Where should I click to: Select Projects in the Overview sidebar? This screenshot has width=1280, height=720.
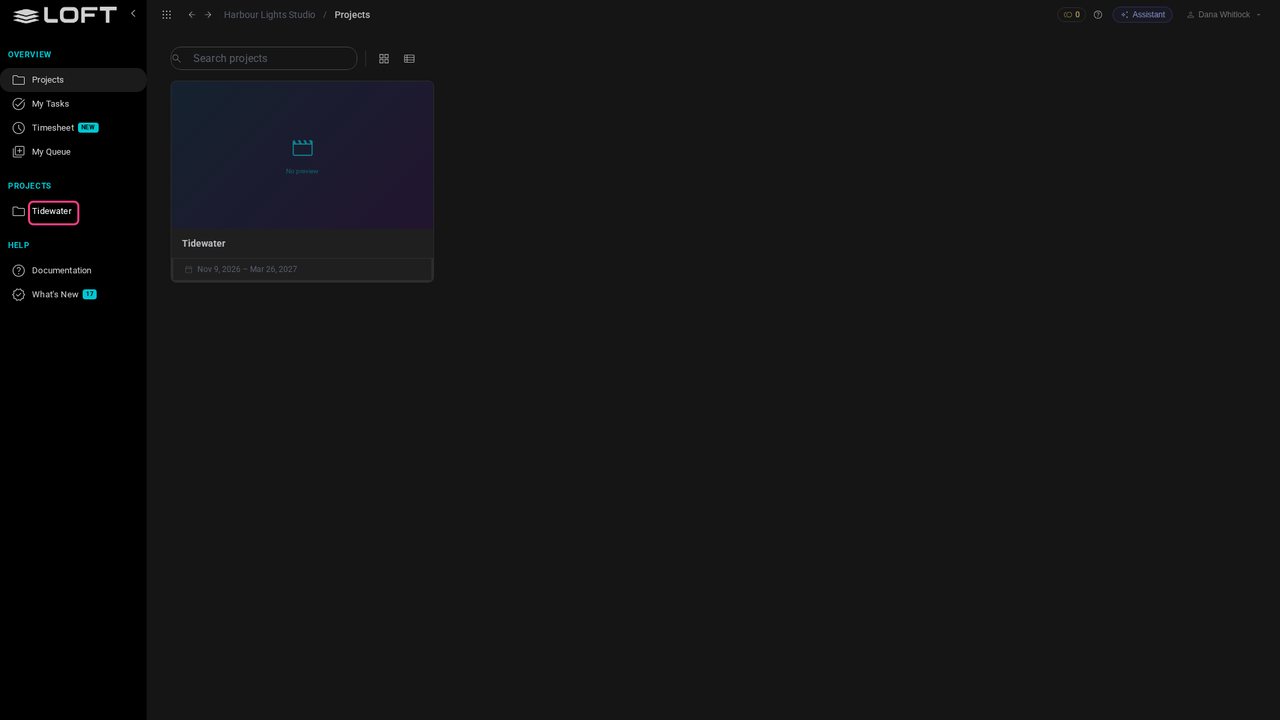coord(73,80)
